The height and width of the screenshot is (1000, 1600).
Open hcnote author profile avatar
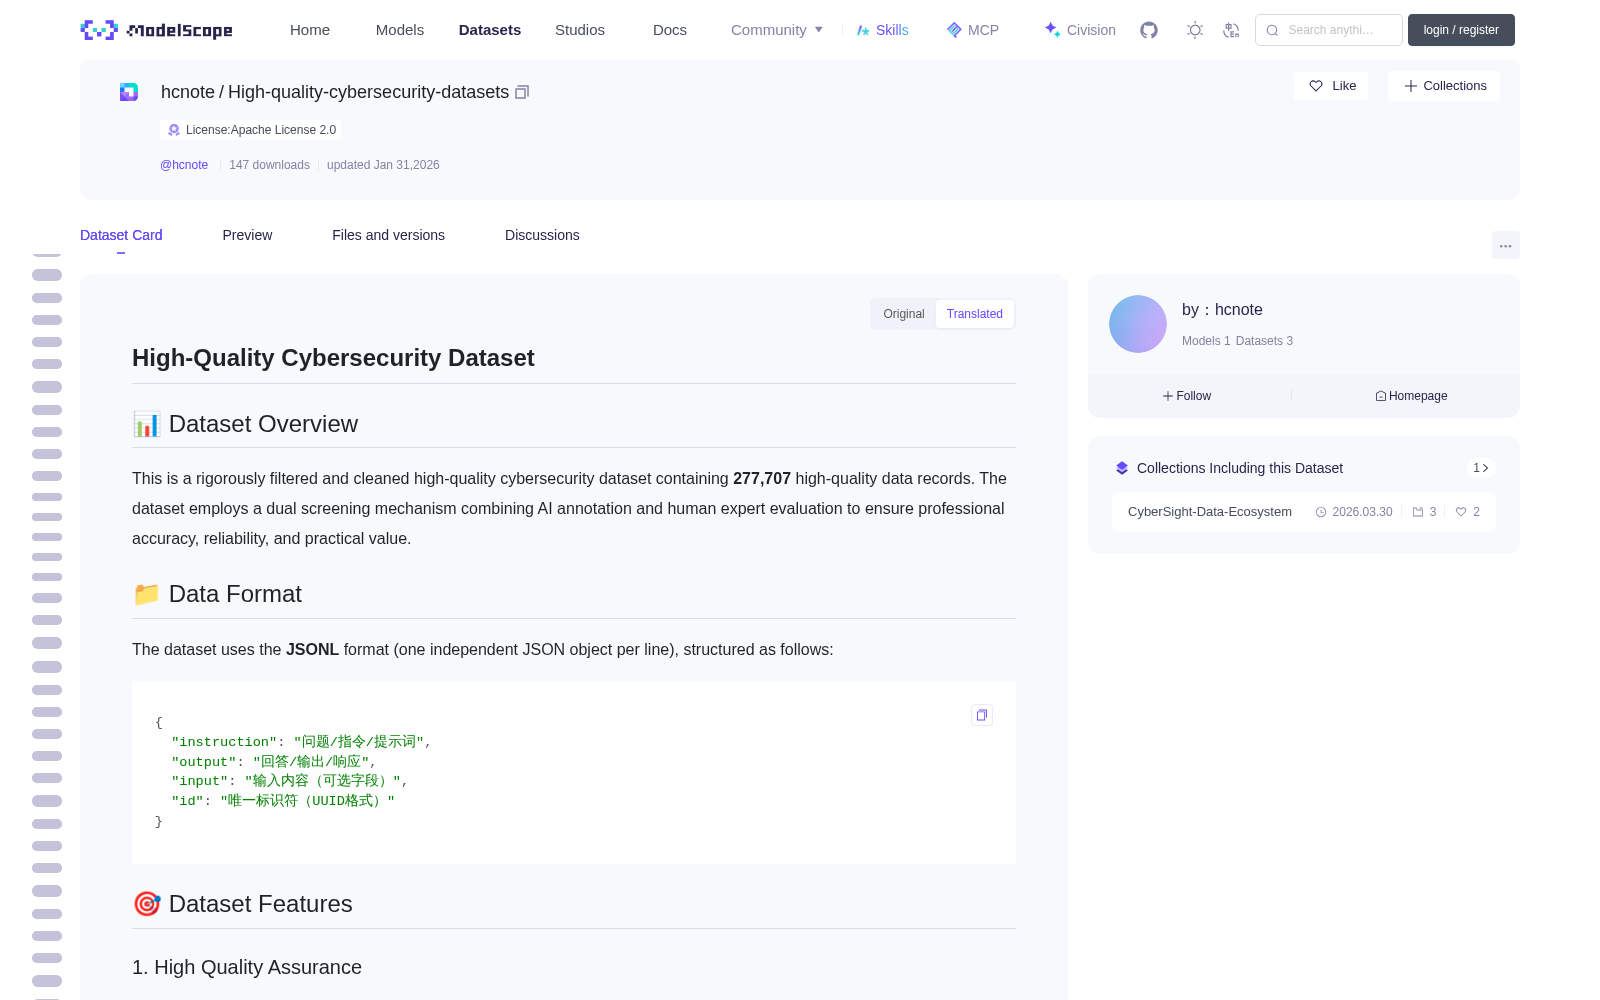1138,324
